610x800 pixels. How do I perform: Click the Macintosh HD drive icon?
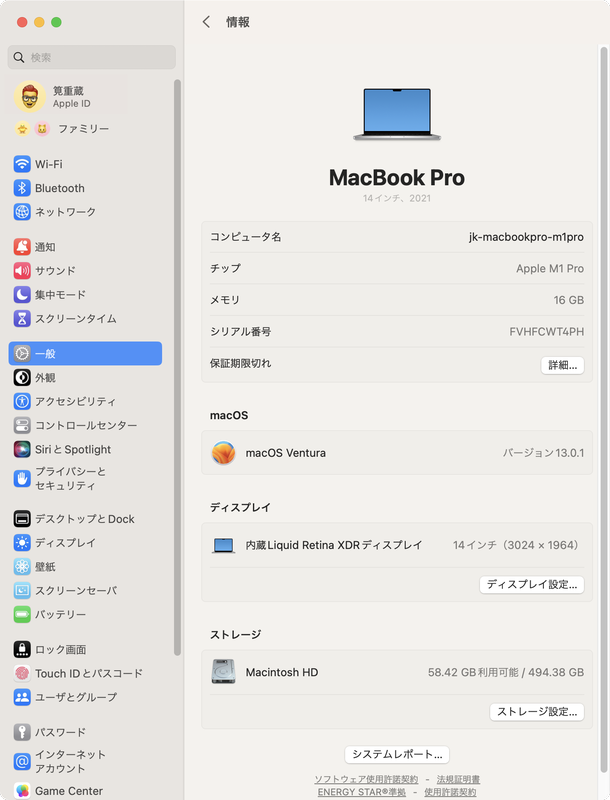click(x=223, y=672)
